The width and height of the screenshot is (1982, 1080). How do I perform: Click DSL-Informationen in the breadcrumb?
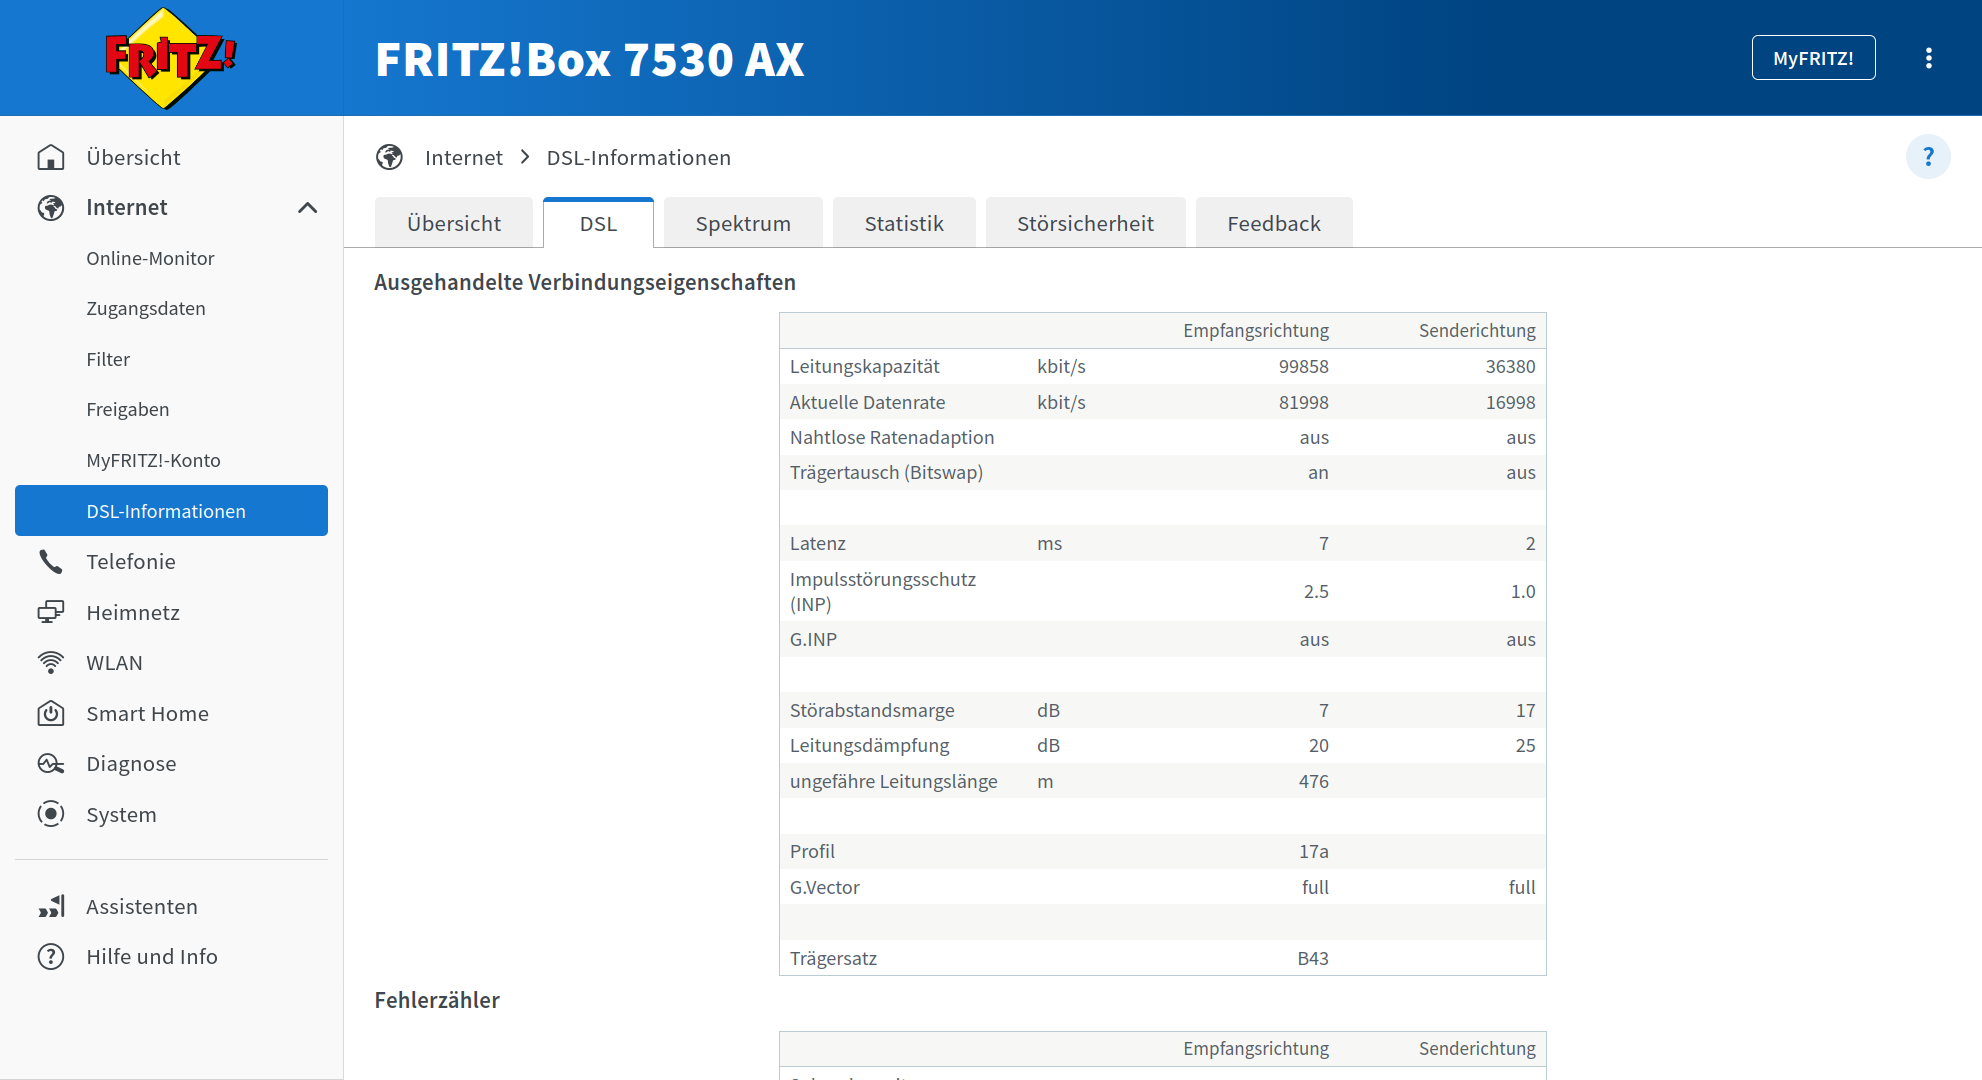(639, 157)
